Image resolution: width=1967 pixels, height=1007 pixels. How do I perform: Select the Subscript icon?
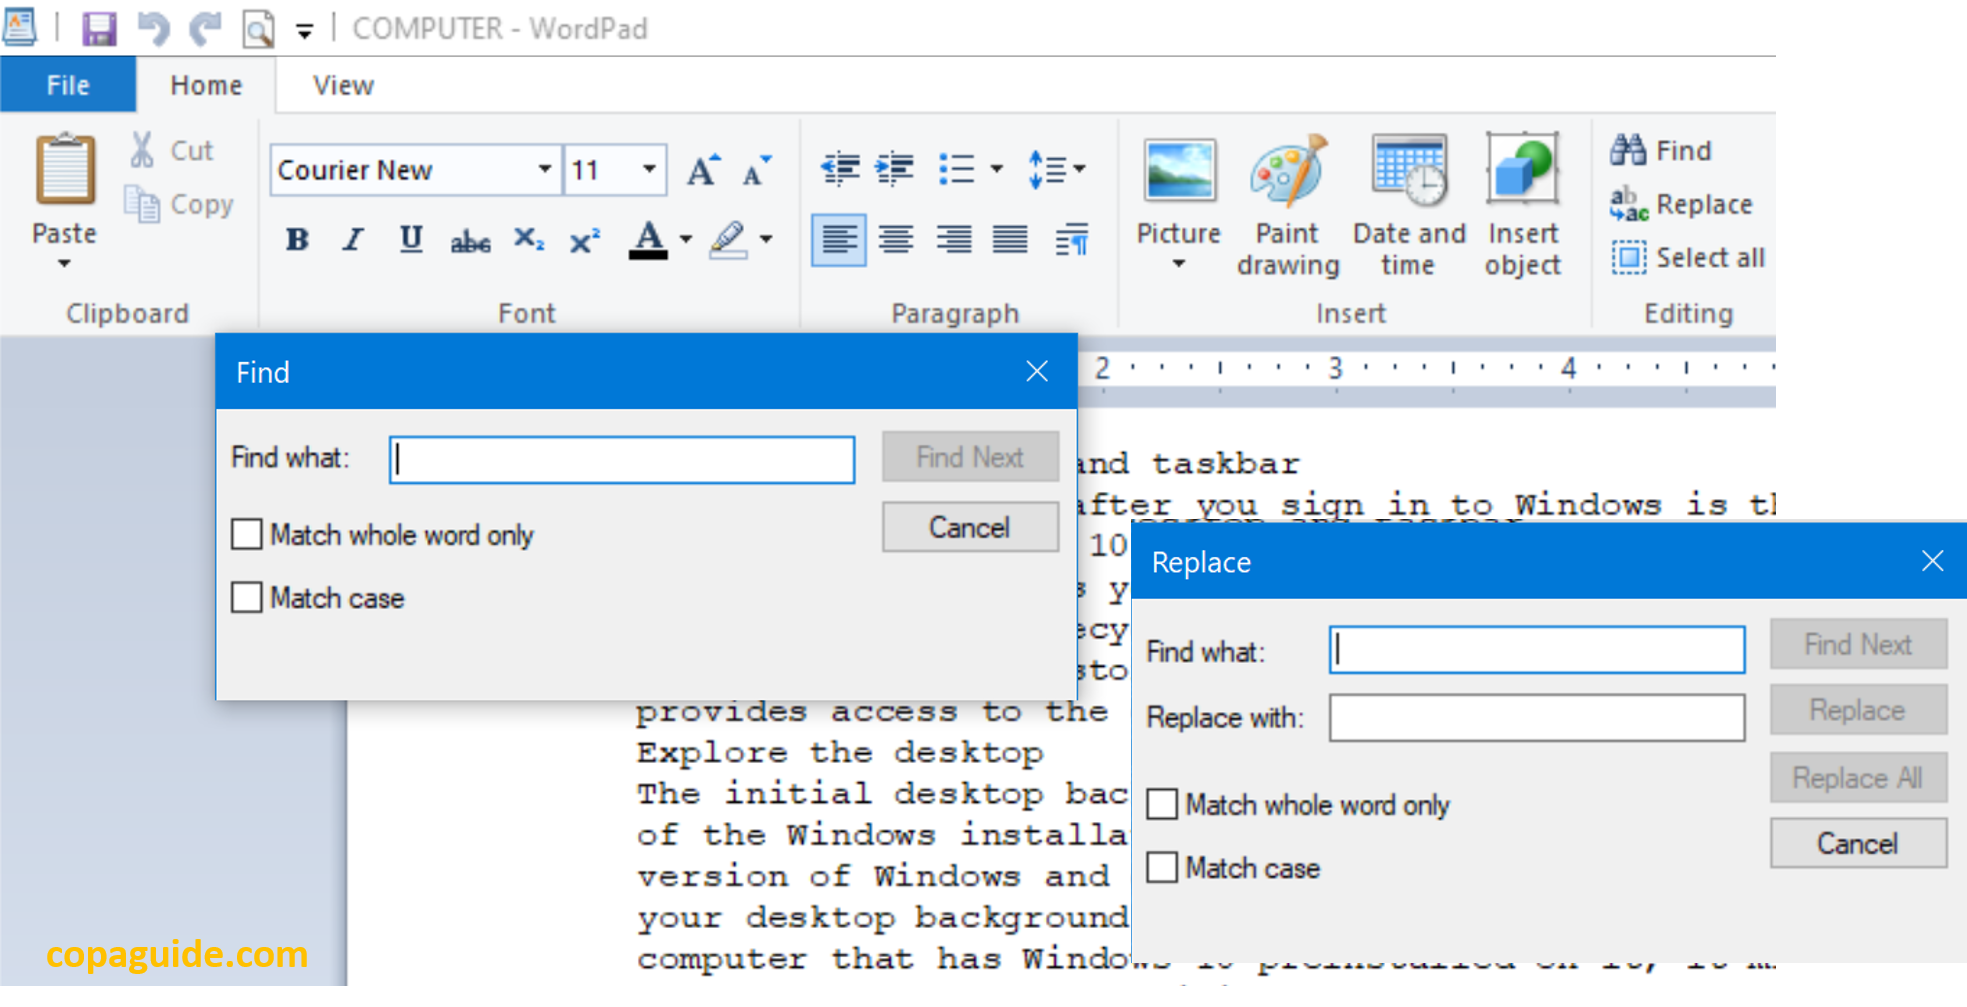(x=527, y=238)
